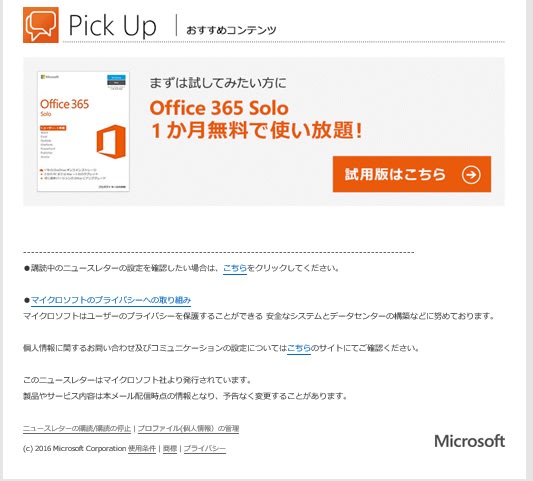This screenshot has height=481, width=533.
Task: Click the Microsoft logo in footer
Action: [469, 441]
